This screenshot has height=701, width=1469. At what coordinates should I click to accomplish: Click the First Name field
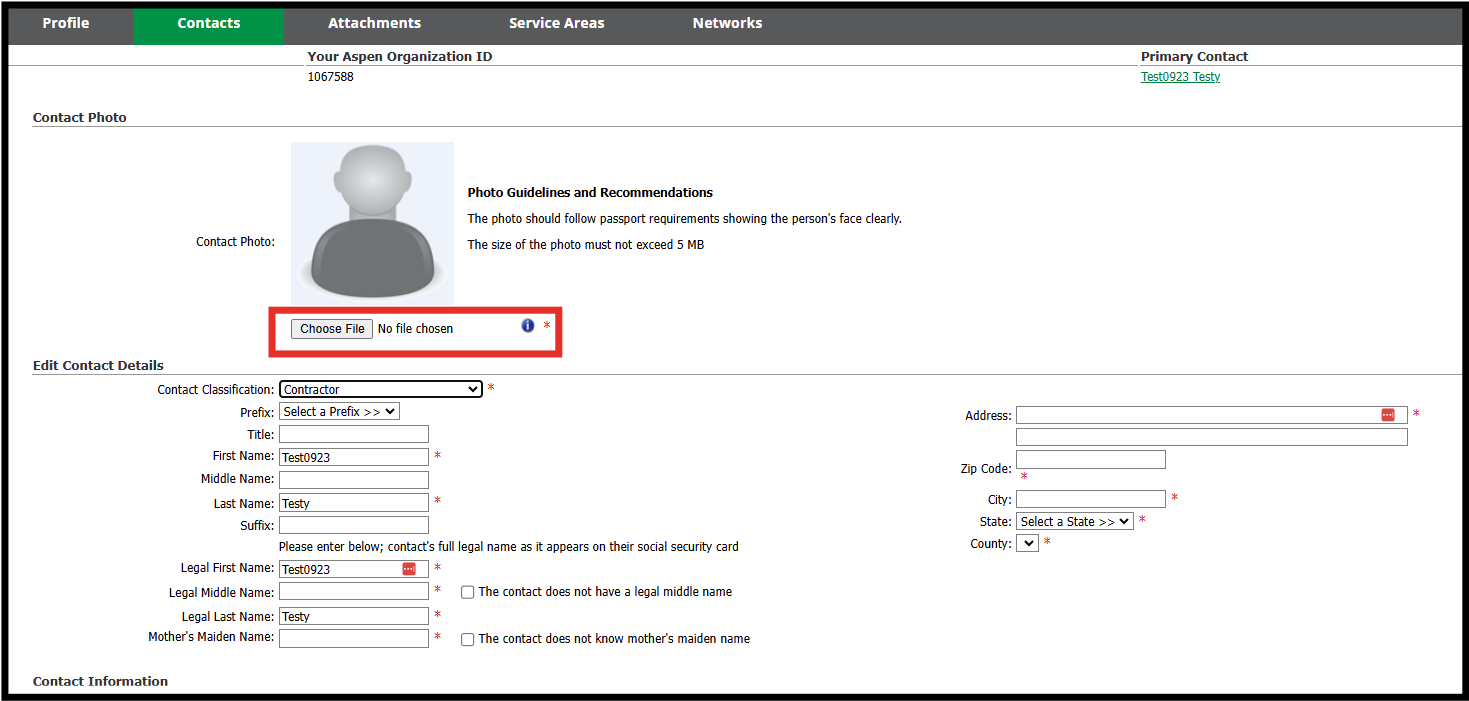pyautogui.click(x=354, y=457)
